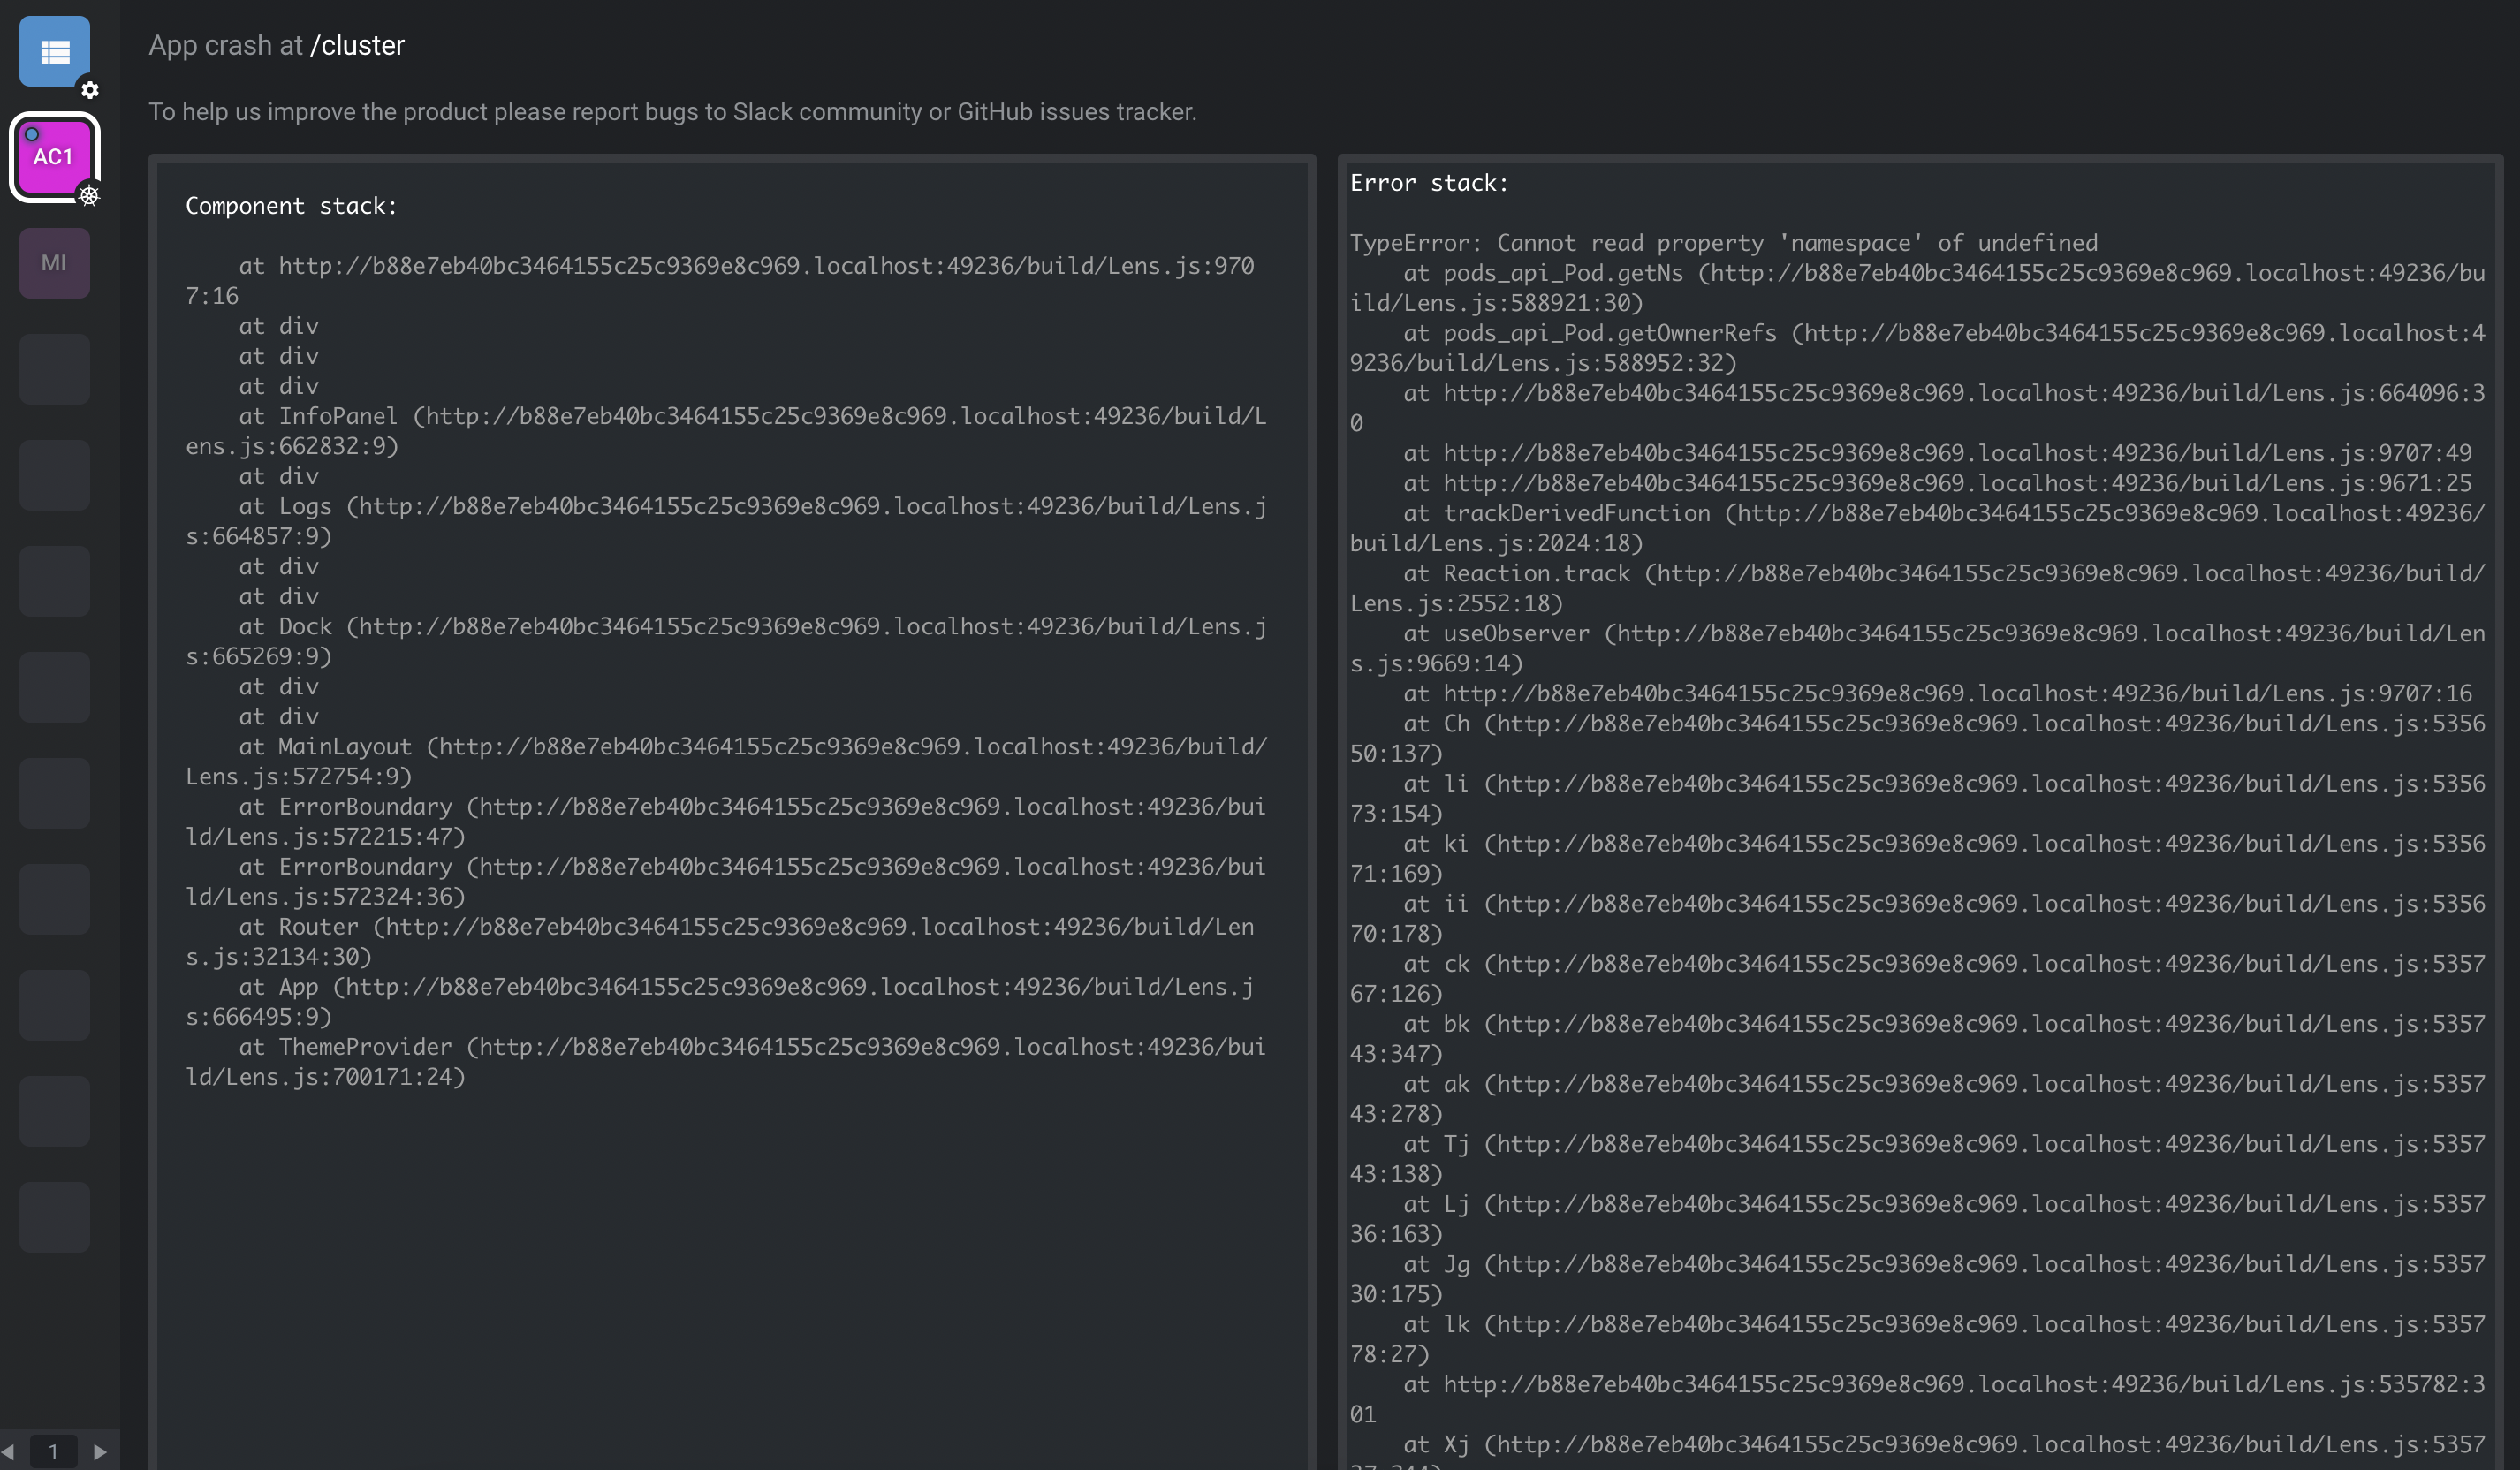Click the 'at App' component line
The width and height of the screenshot is (2520, 1470).
click(720, 1001)
